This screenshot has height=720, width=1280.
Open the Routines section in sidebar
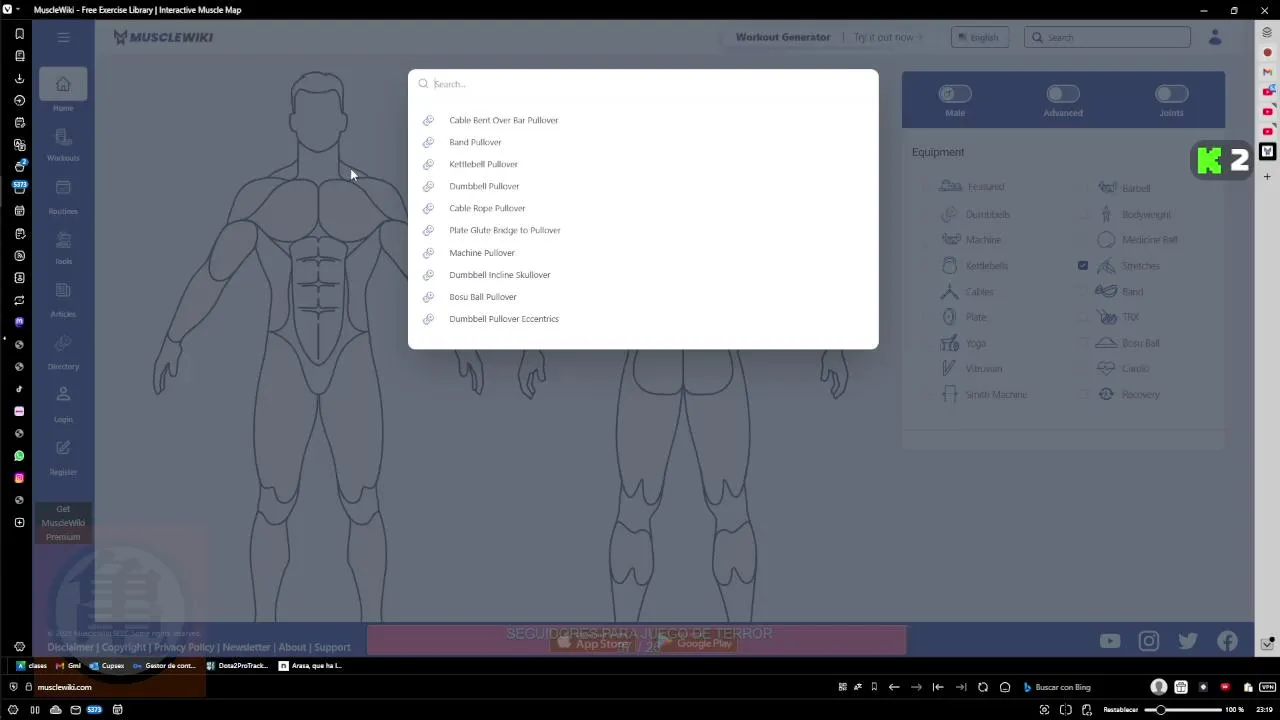pyautogui.click(x=63, y=196)
